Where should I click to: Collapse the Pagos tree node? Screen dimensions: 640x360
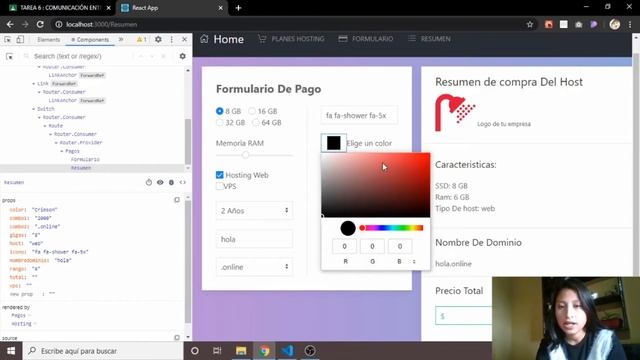coord(62,151)
